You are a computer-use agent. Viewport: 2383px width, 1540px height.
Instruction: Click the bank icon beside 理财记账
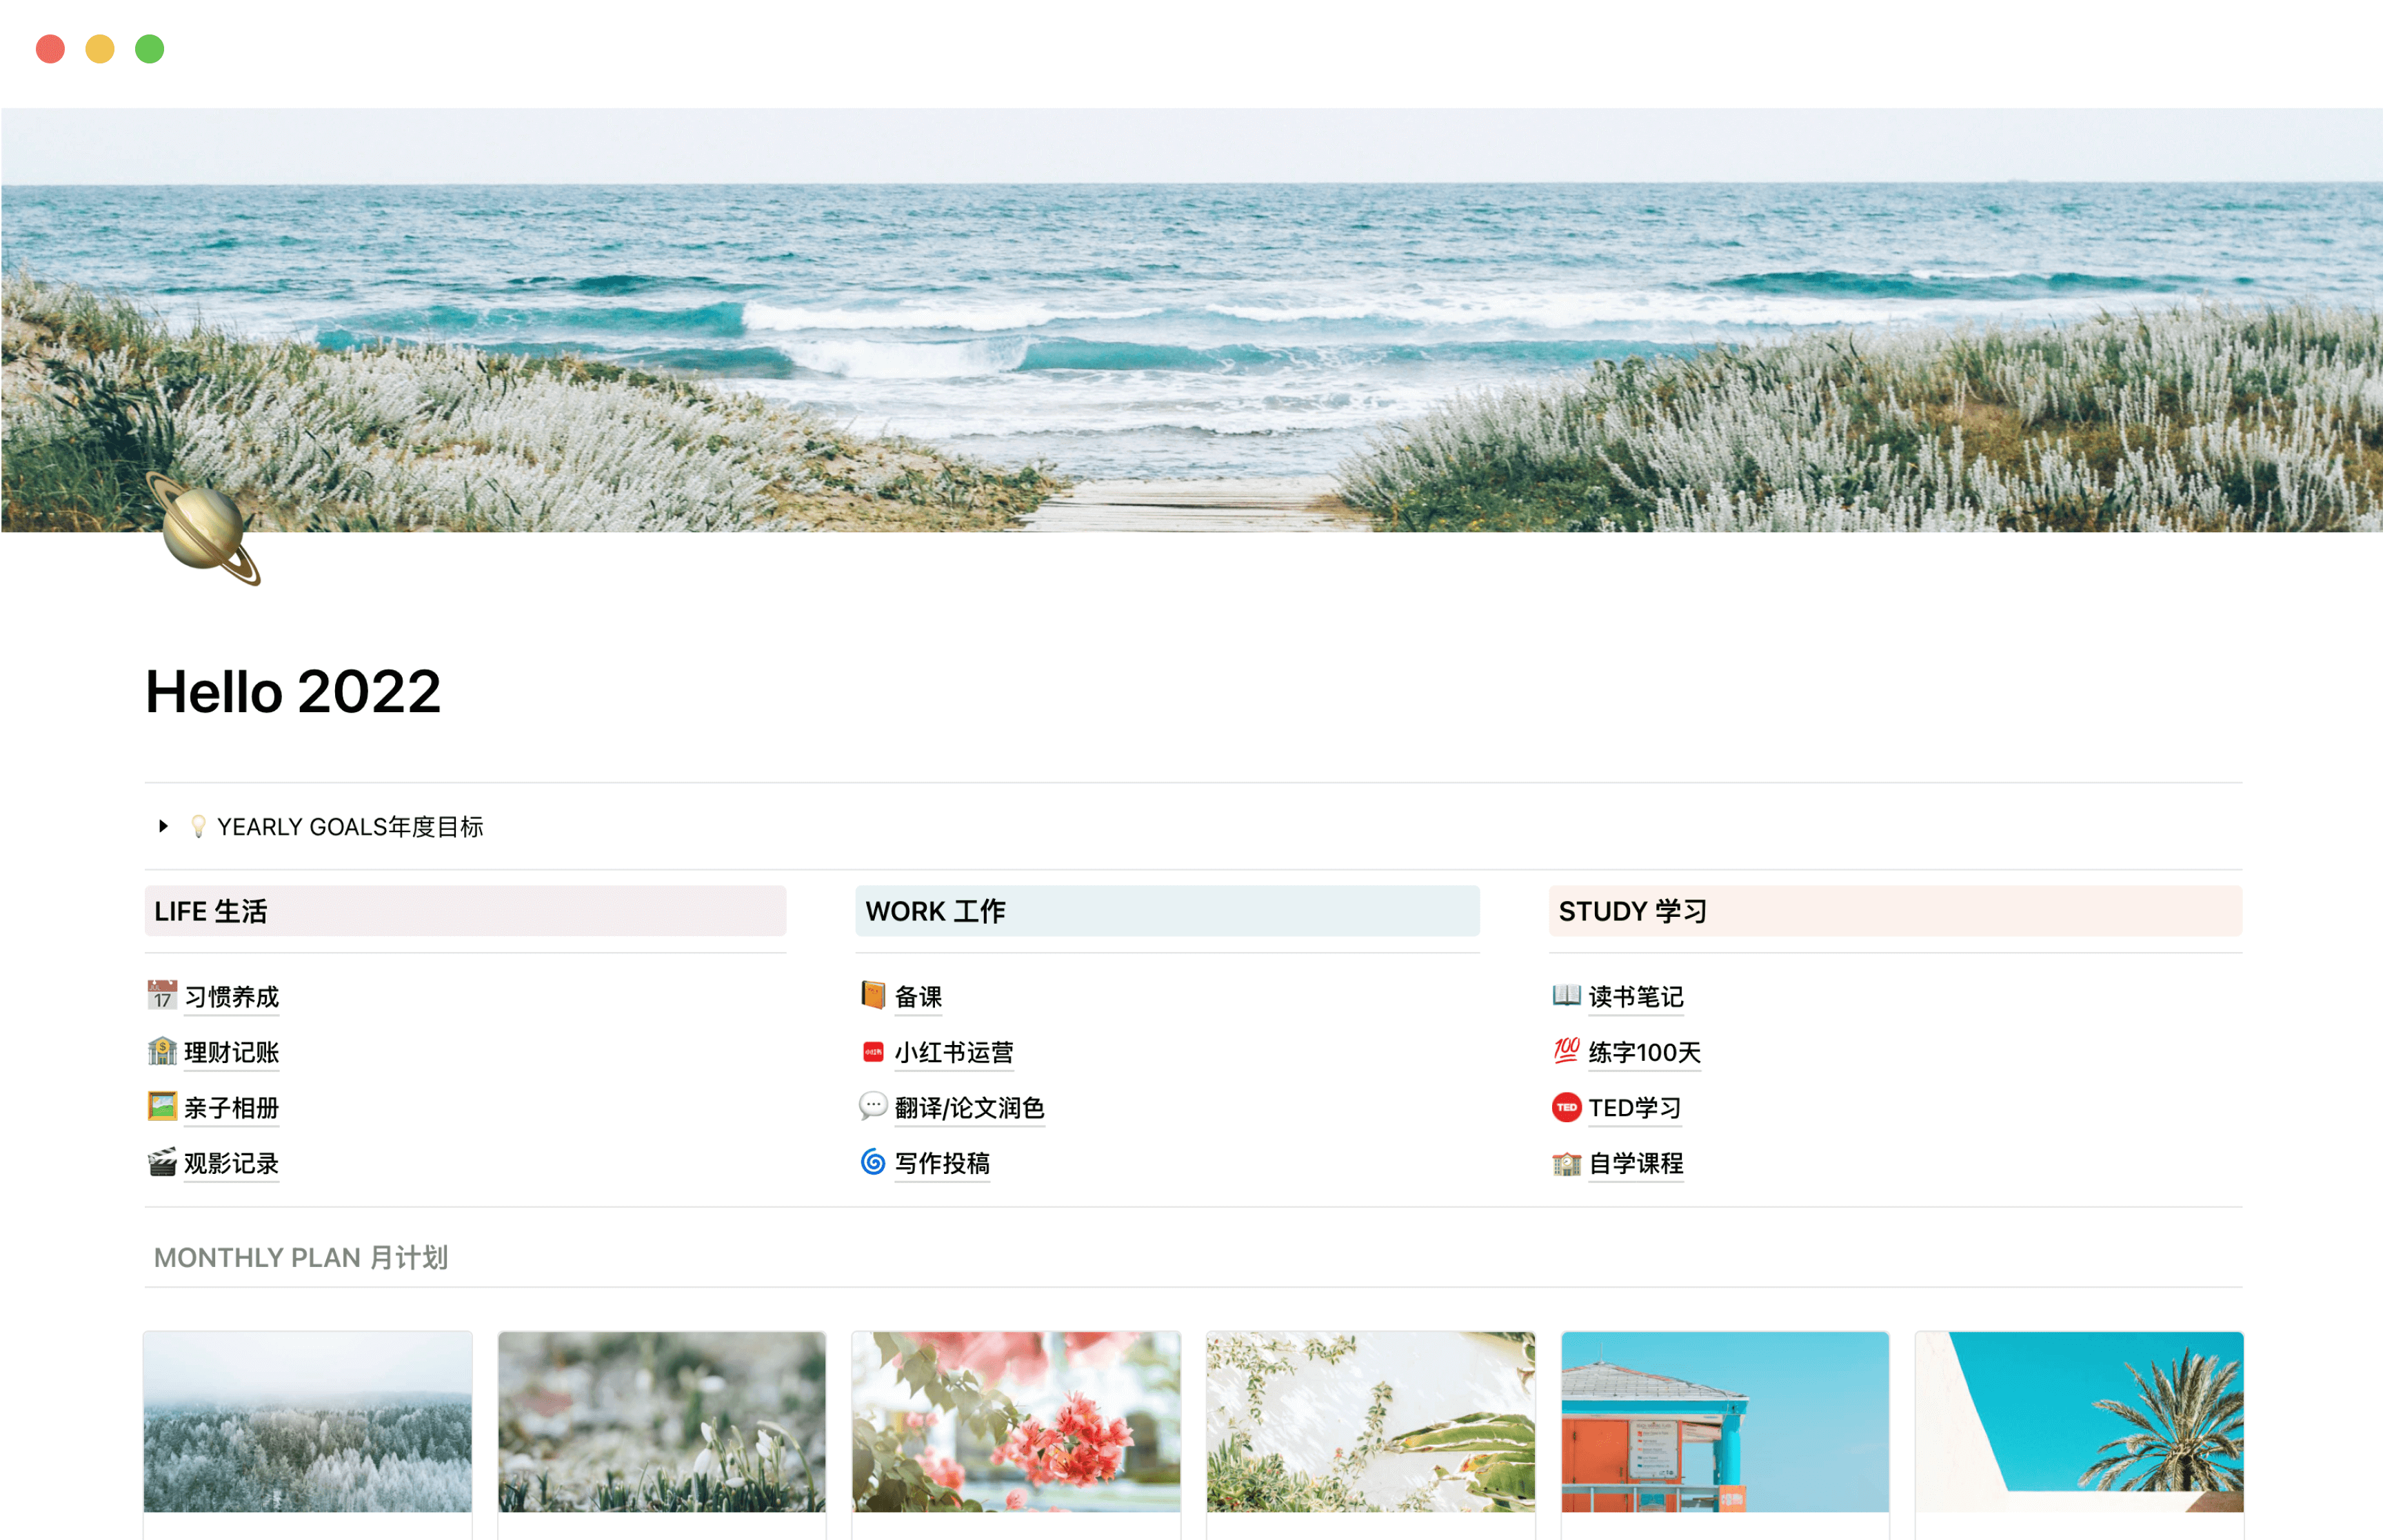(x=162, y=1052)
